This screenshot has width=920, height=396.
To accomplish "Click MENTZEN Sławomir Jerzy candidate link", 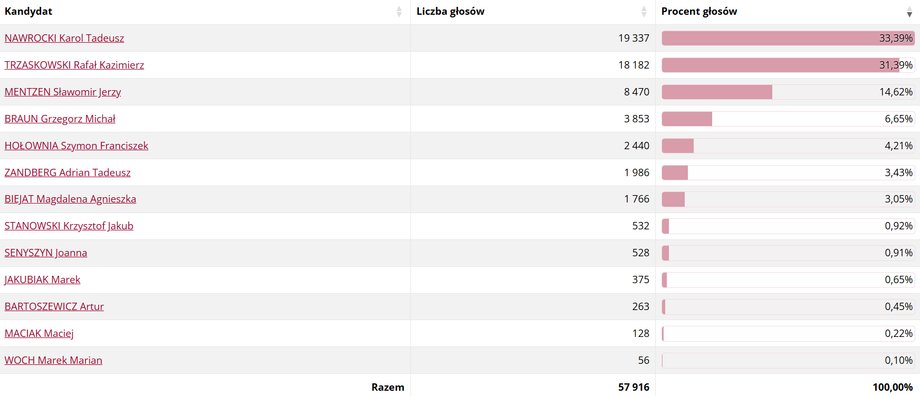I will click(63, 92).
